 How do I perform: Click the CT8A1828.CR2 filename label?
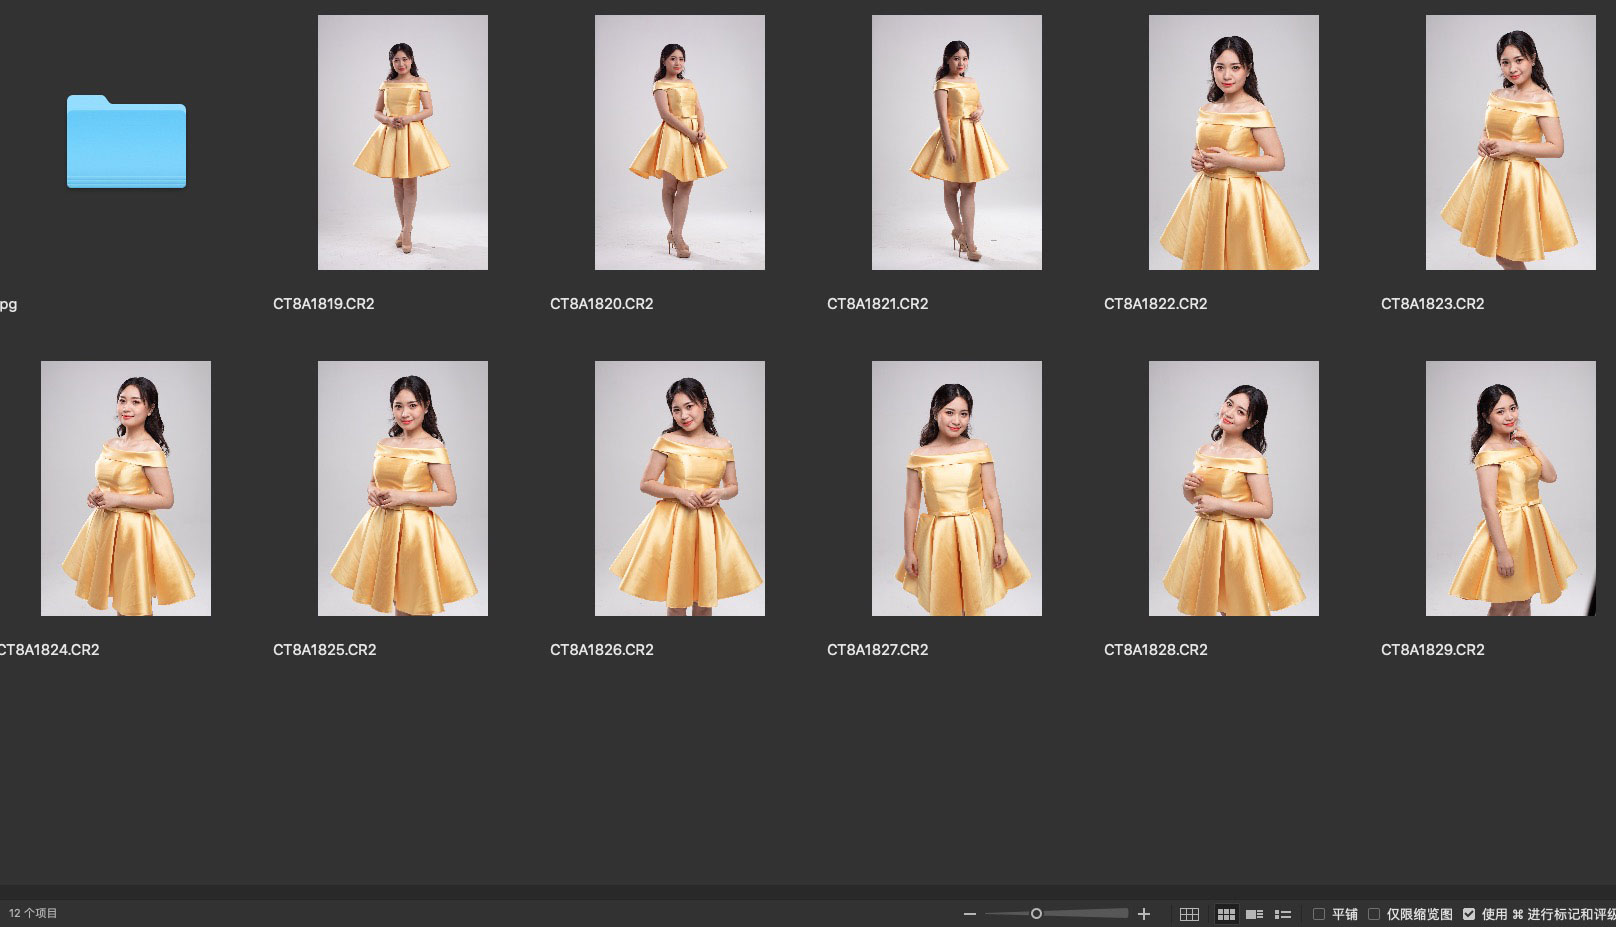(x=1155, y=650)
